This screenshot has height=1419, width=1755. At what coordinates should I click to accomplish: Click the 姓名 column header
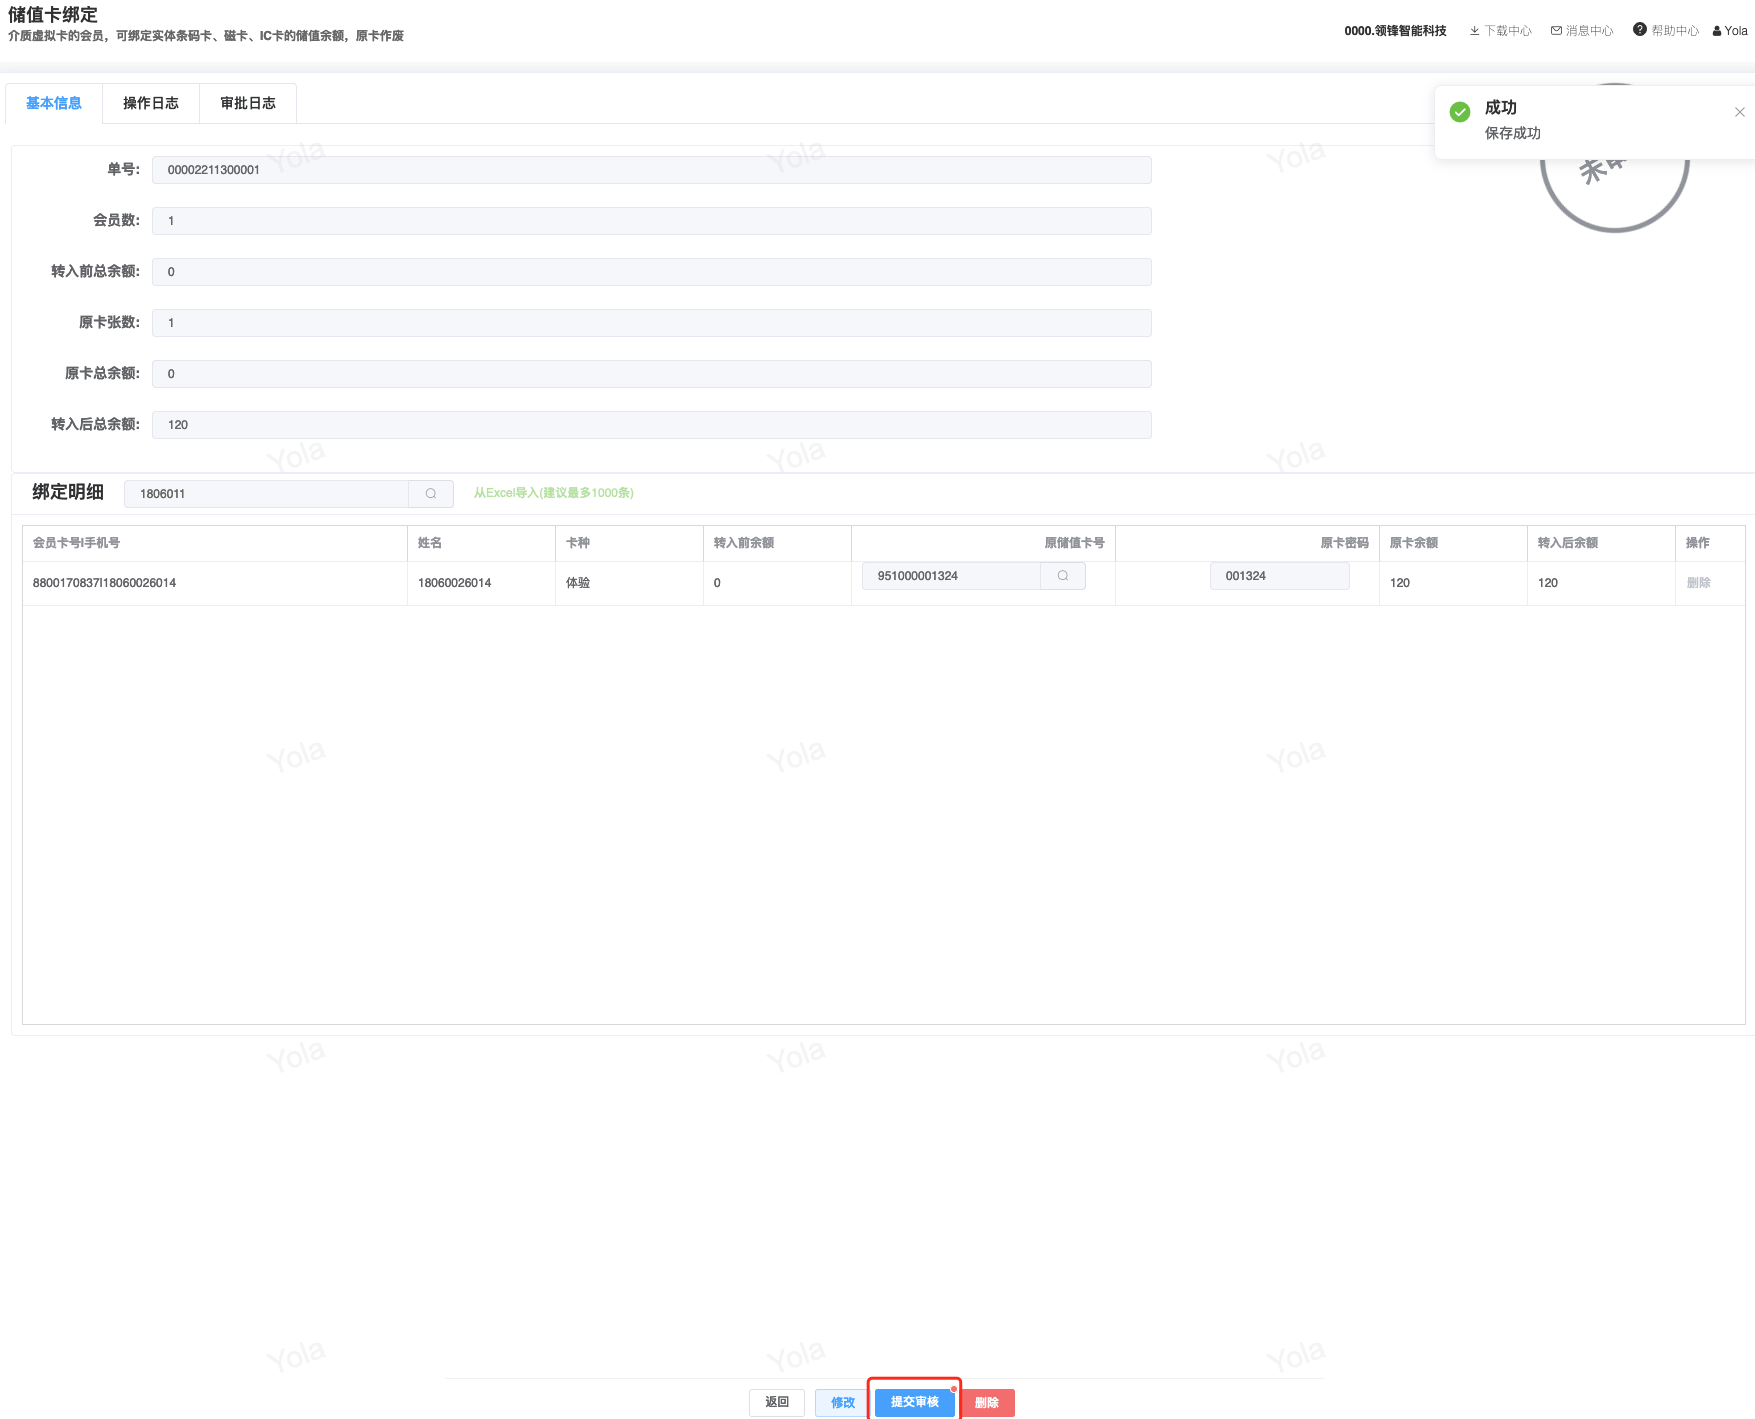430,543
